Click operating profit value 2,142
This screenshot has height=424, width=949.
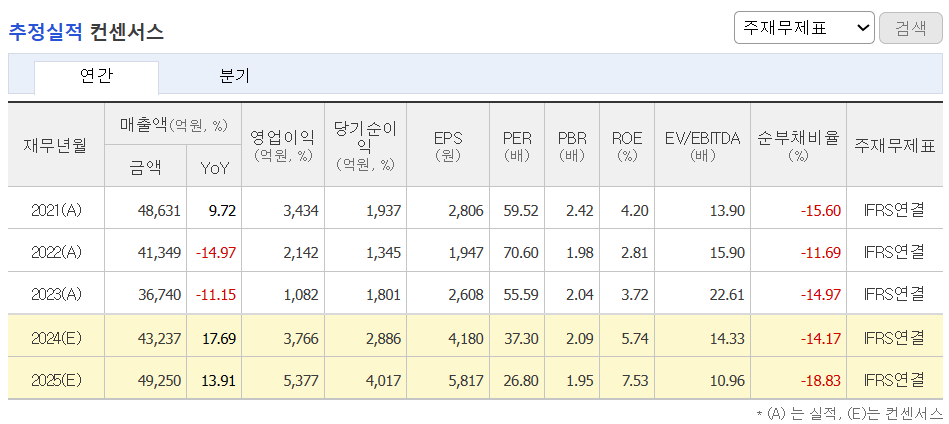coord(301,252)
